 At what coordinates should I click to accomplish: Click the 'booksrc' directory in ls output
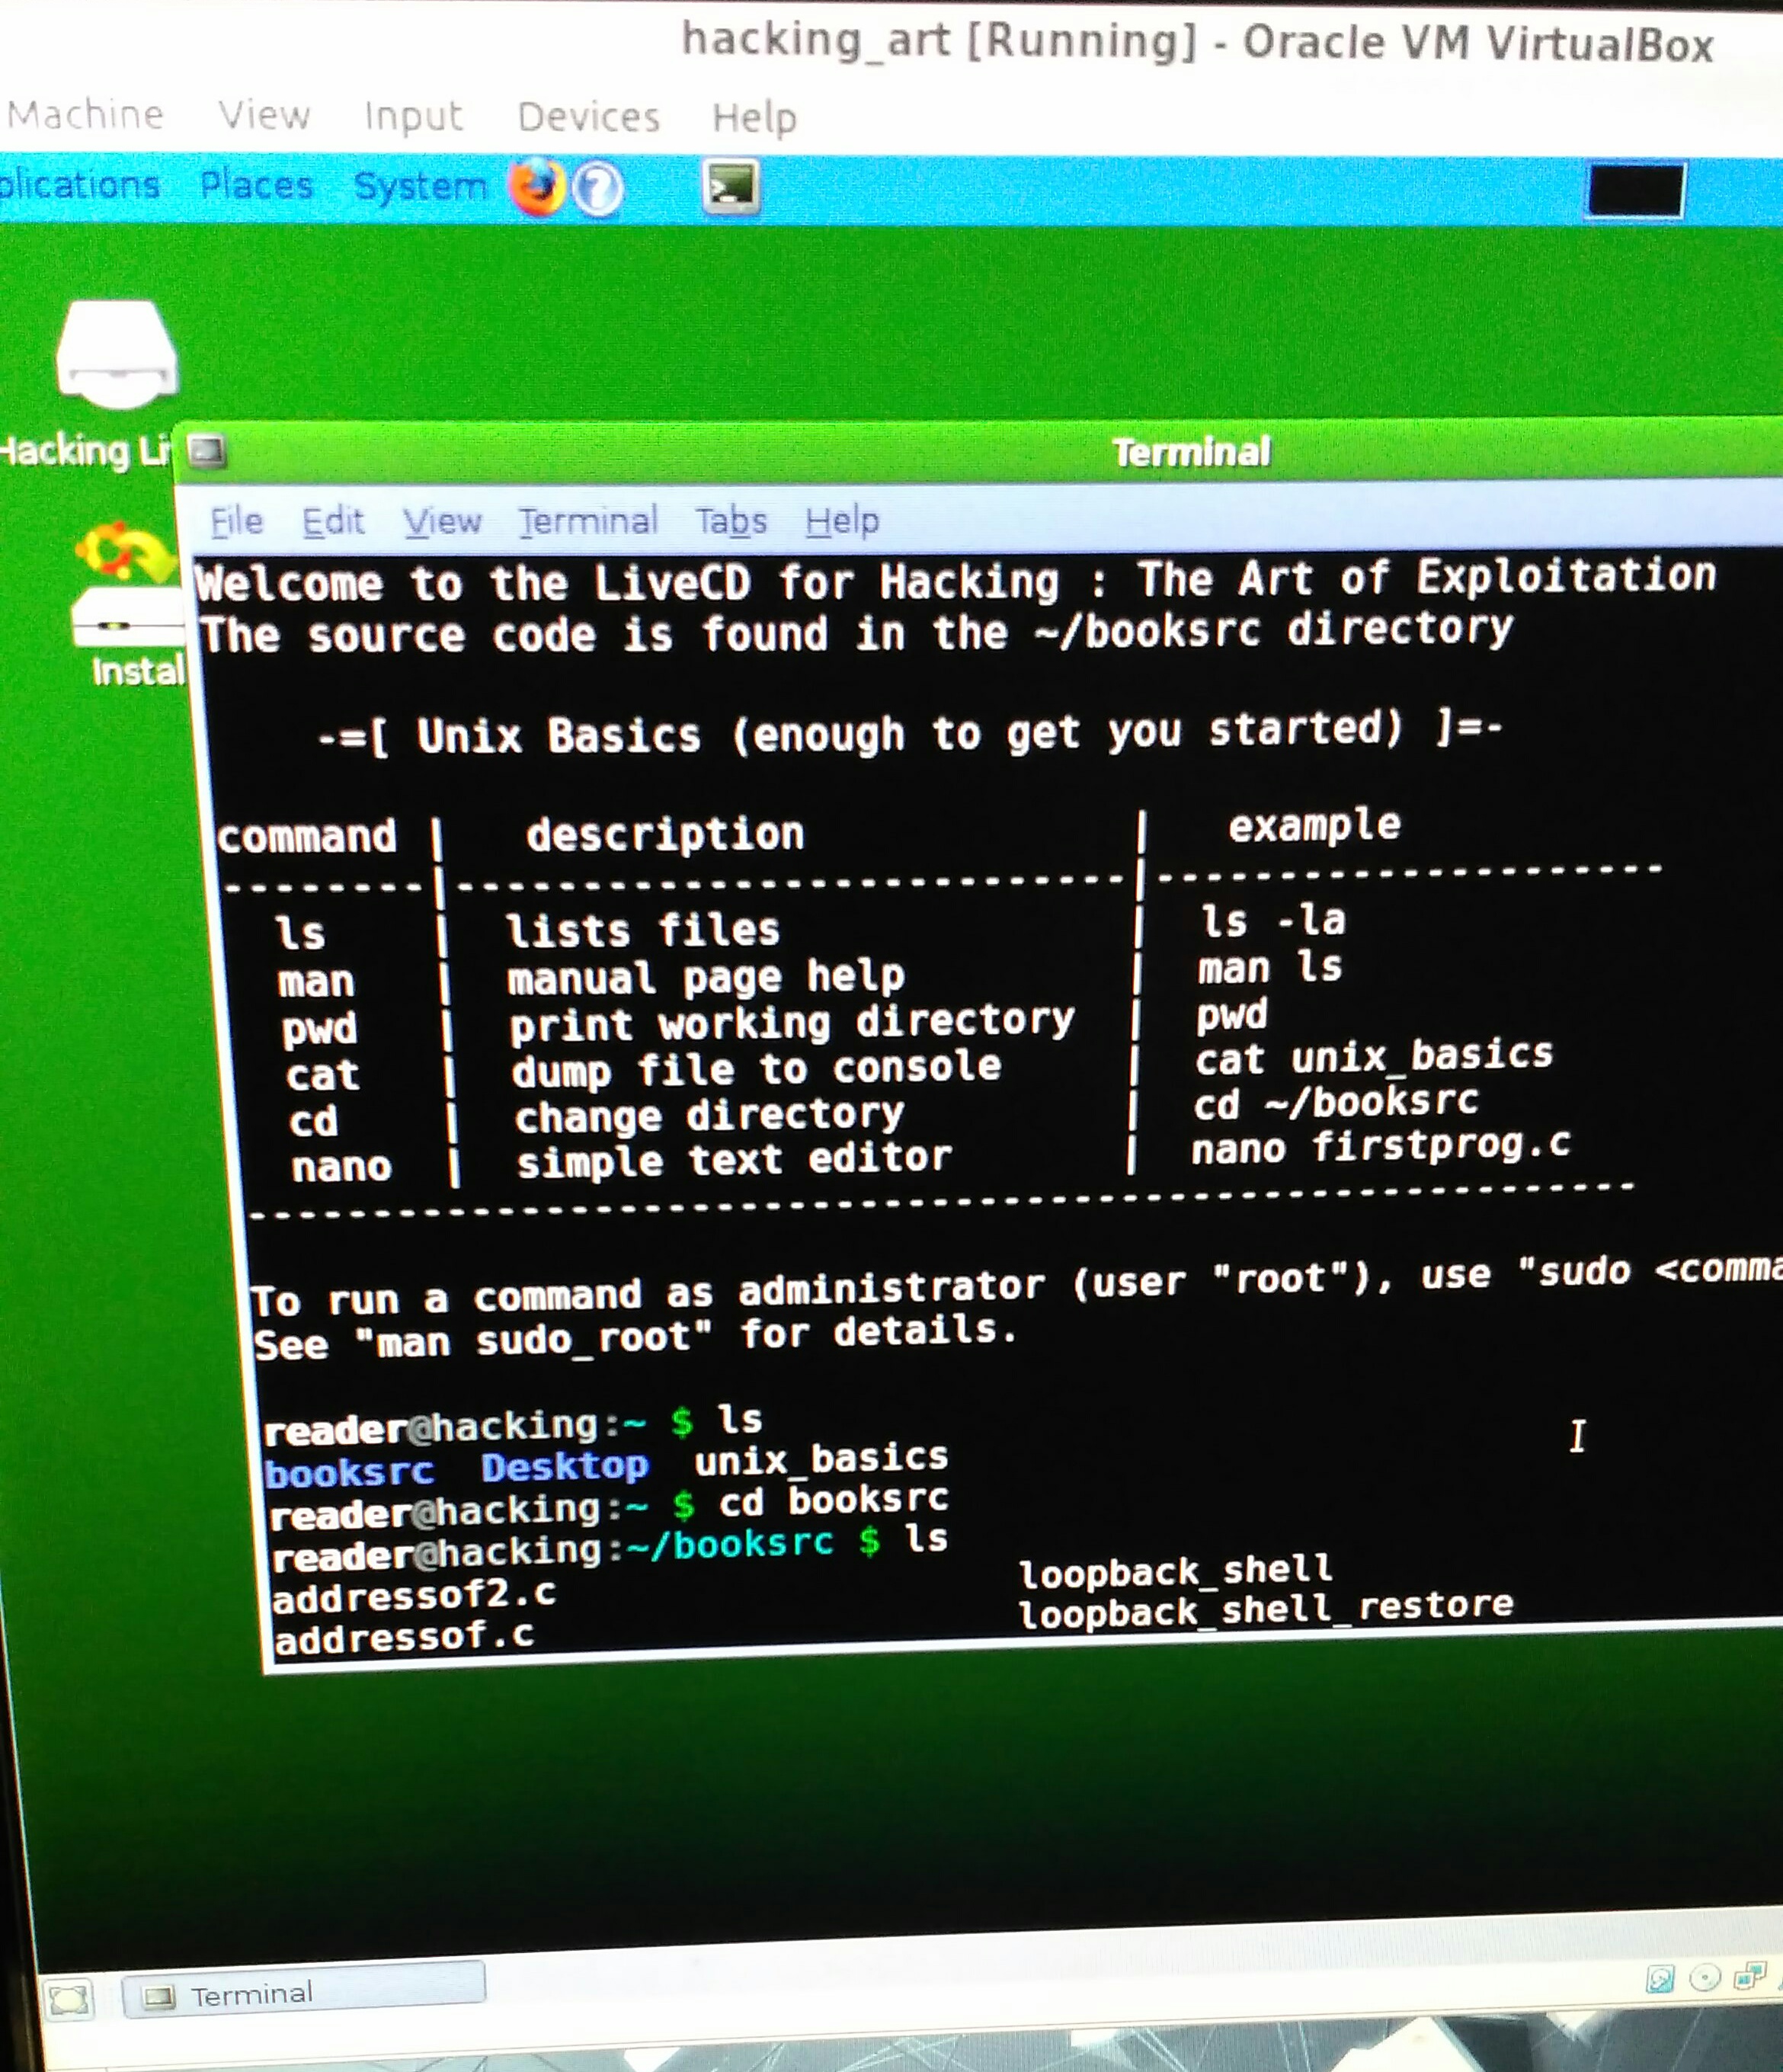pyautogui.click(x=349, y=1472)
